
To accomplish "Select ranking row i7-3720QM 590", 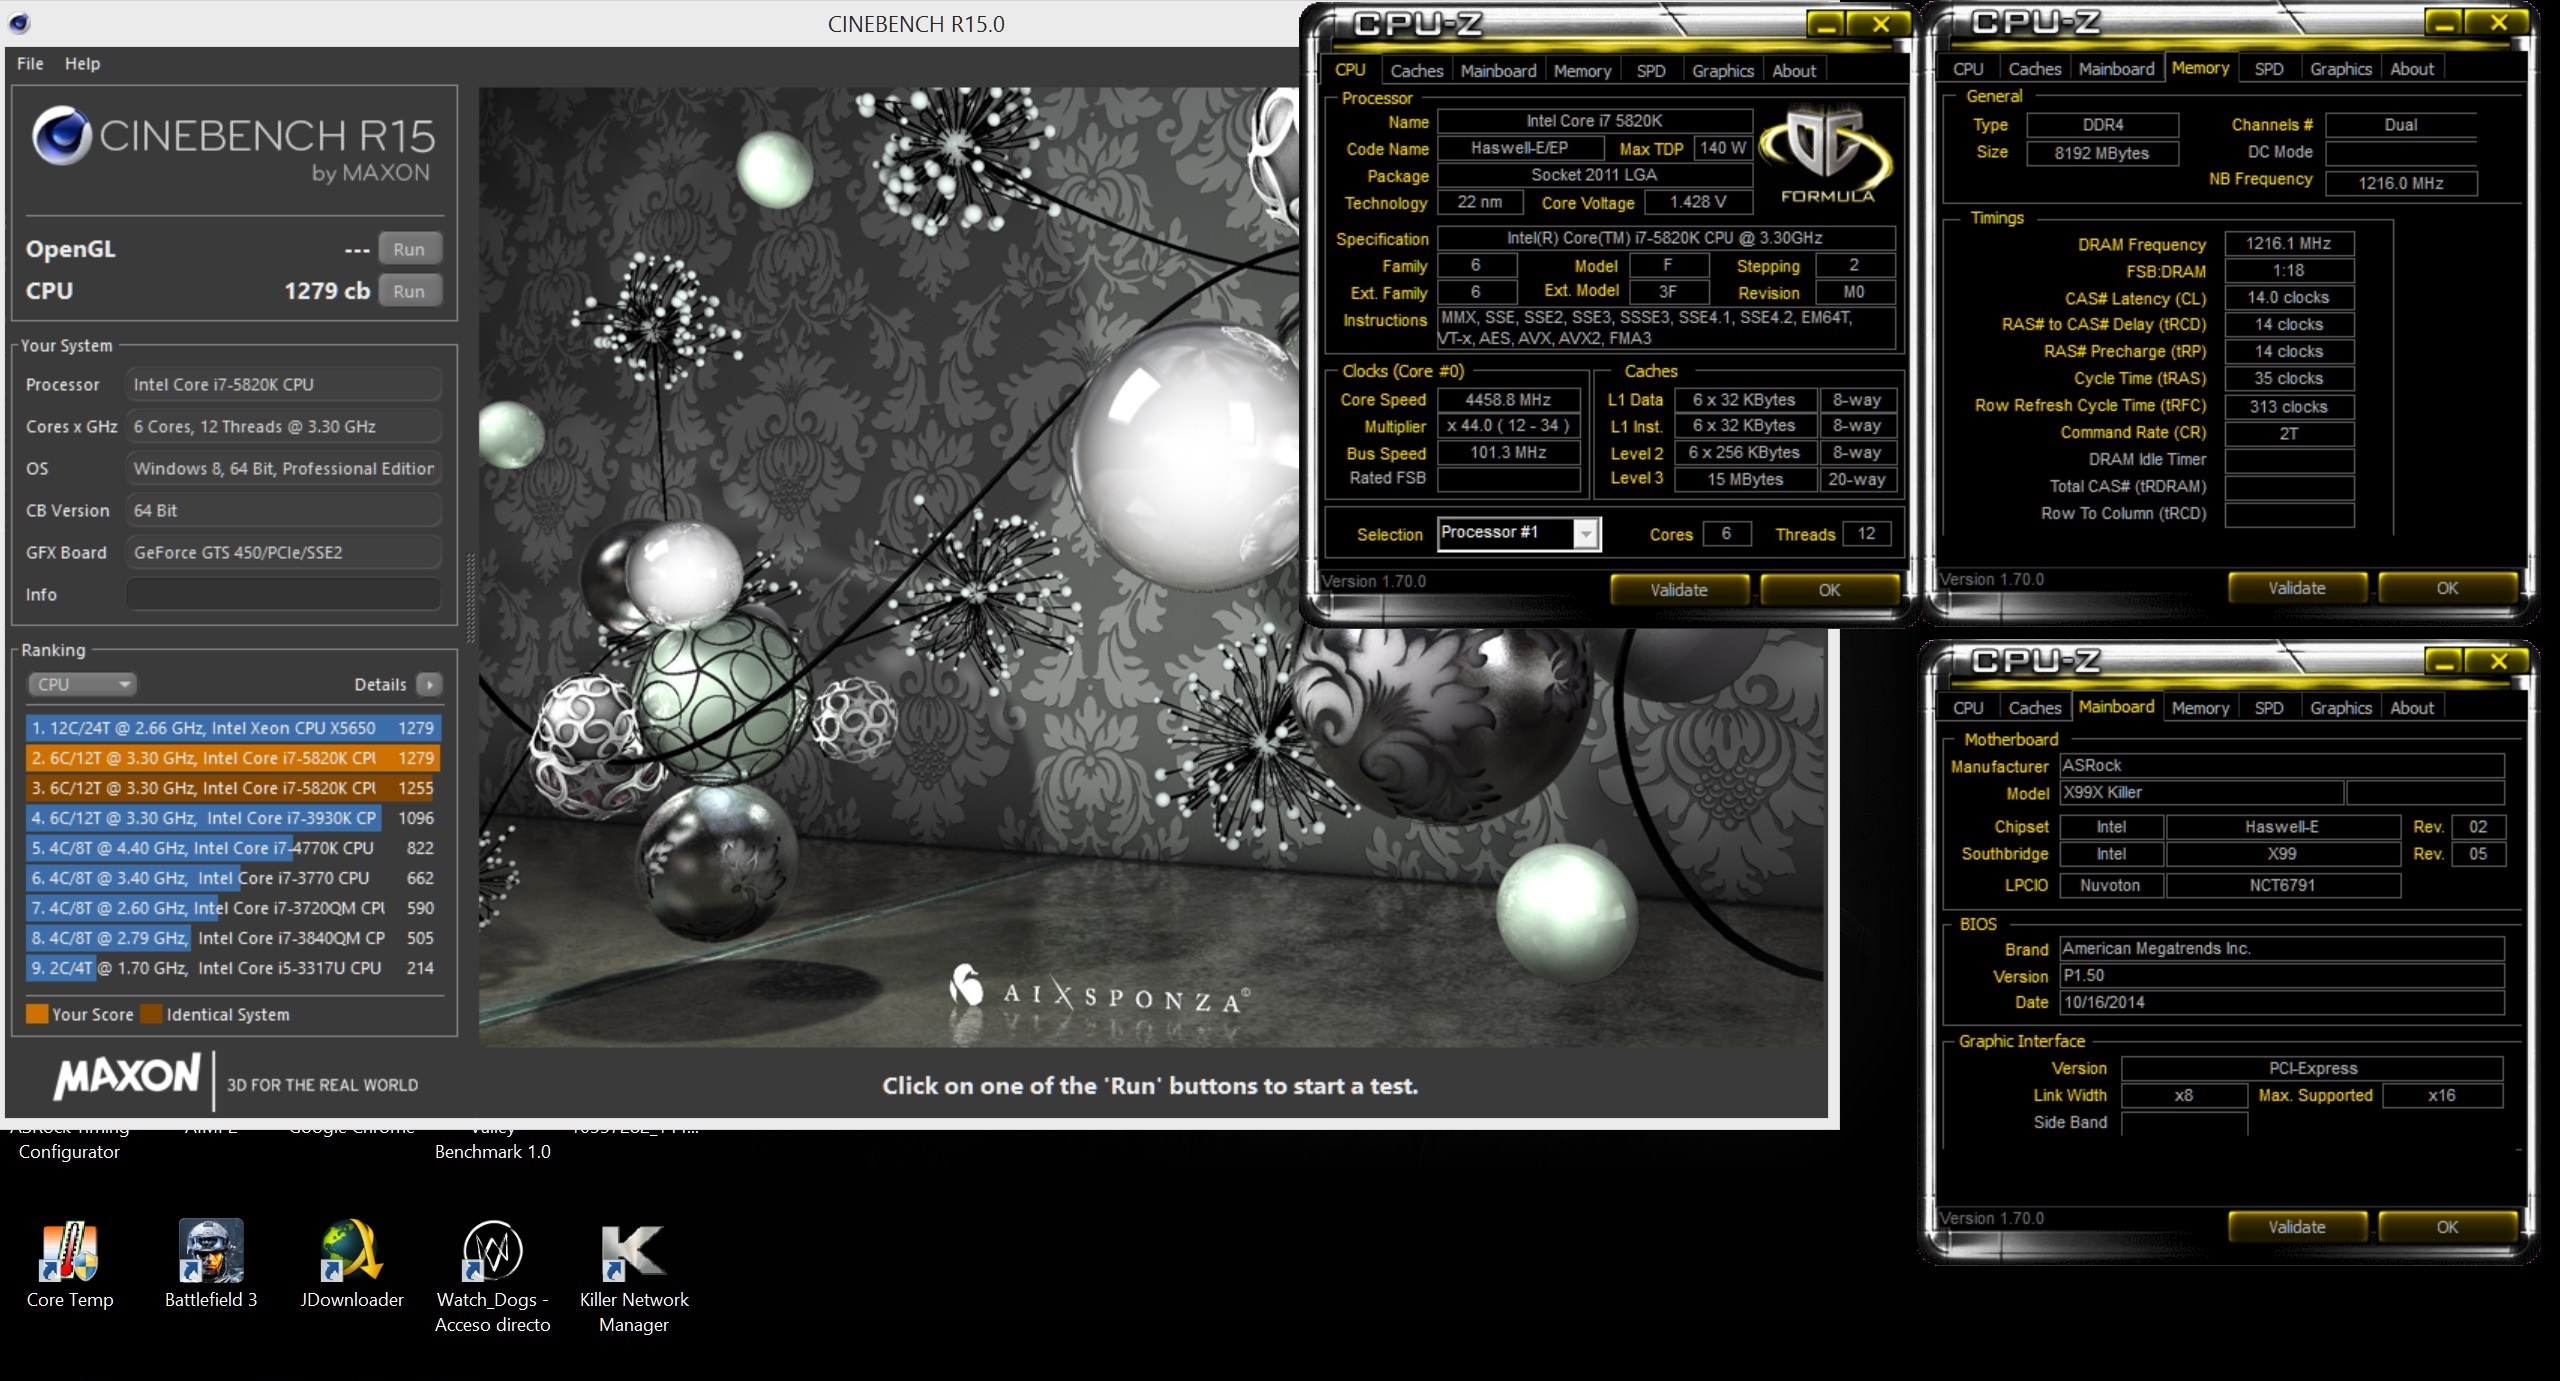I will 233,908.
